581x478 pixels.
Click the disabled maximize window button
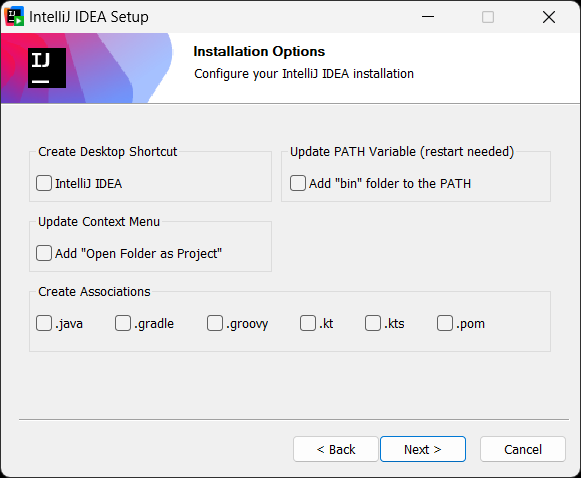(x=488, y=17)
